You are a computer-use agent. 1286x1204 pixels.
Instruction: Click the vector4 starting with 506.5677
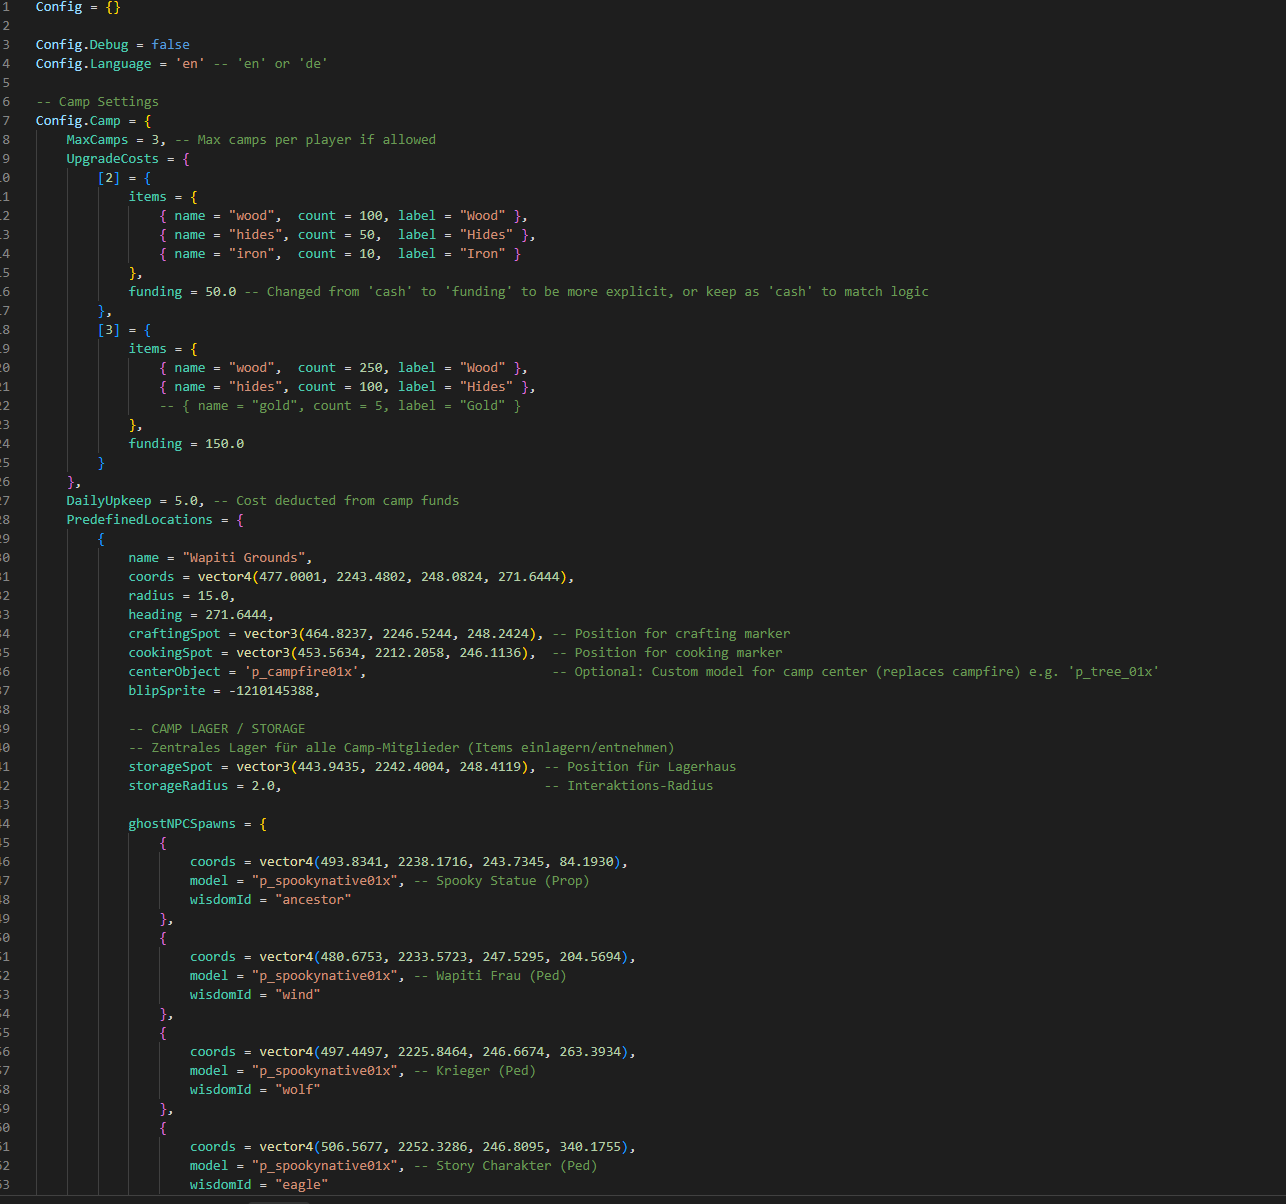pos(444,1147)
